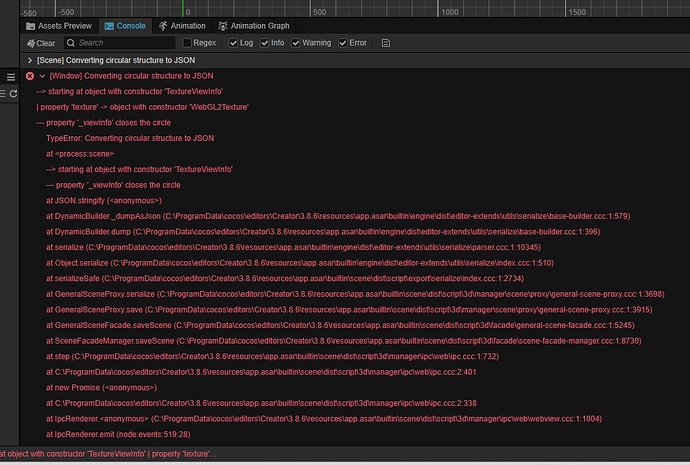Select the 'at Object.serialize' stack line
The width and height of the screenshot is (690, 465).
point(300,263)
